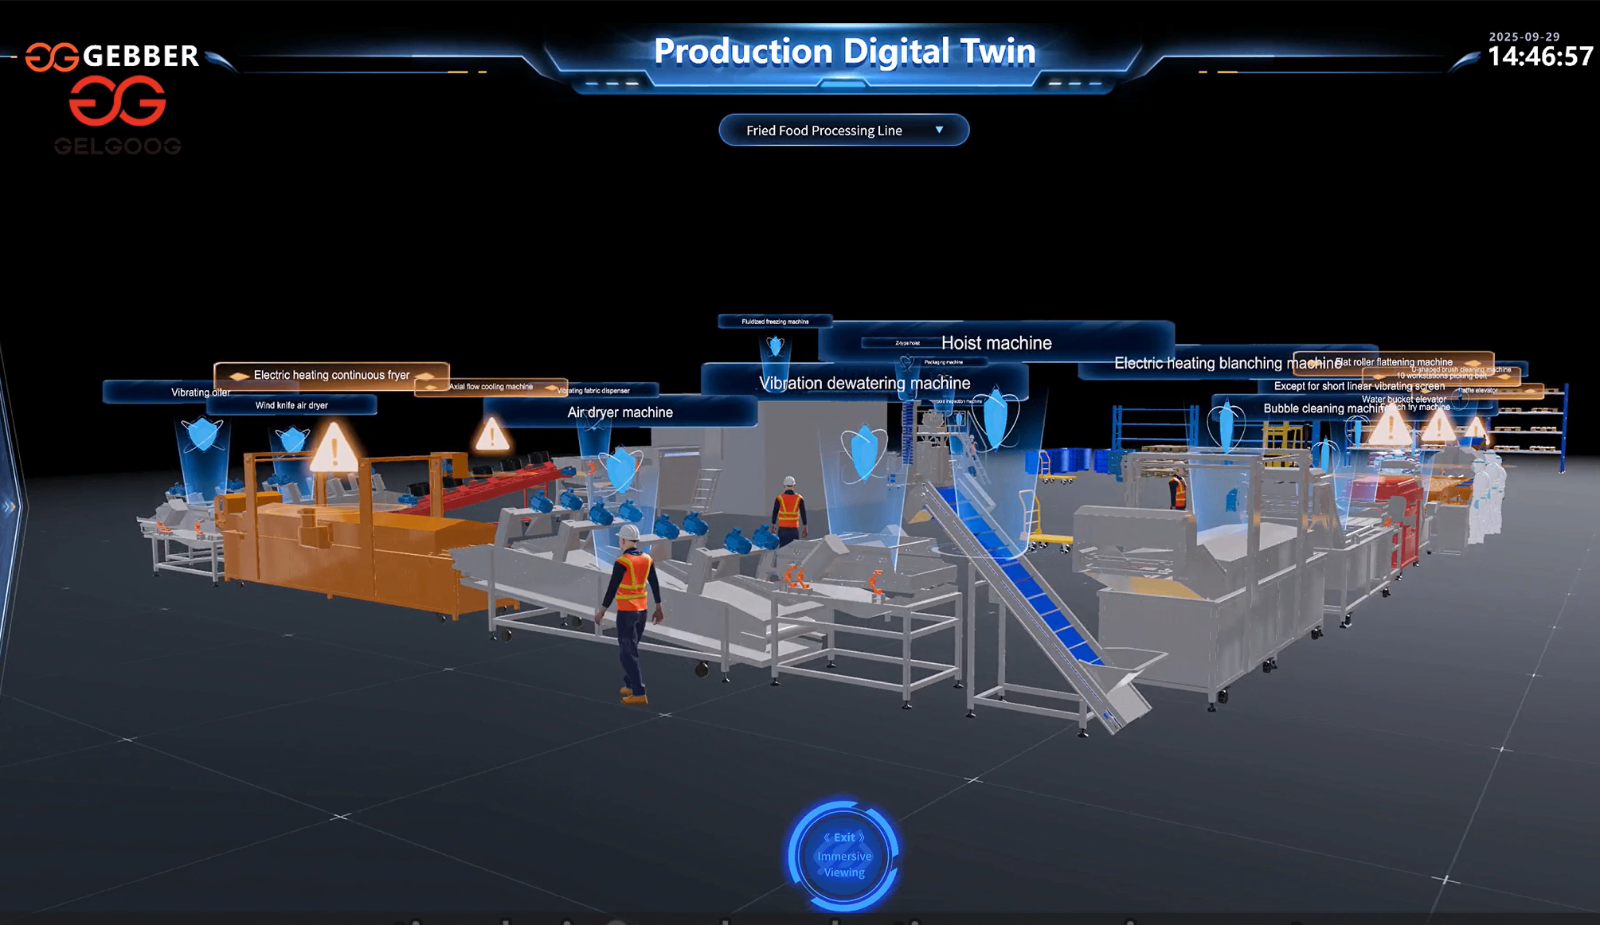Screen dimensions: 1600x925
Task: Click the large warning triangle over the fryer
Action: (x=334, y=449)
